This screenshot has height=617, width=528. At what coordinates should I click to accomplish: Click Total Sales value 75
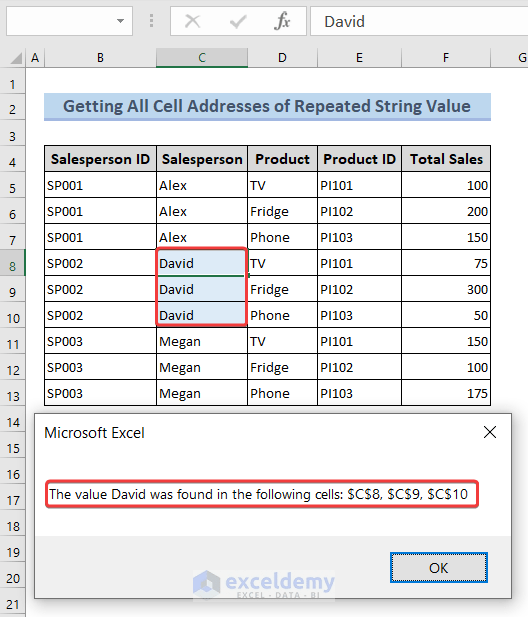[x=446, y=263]
